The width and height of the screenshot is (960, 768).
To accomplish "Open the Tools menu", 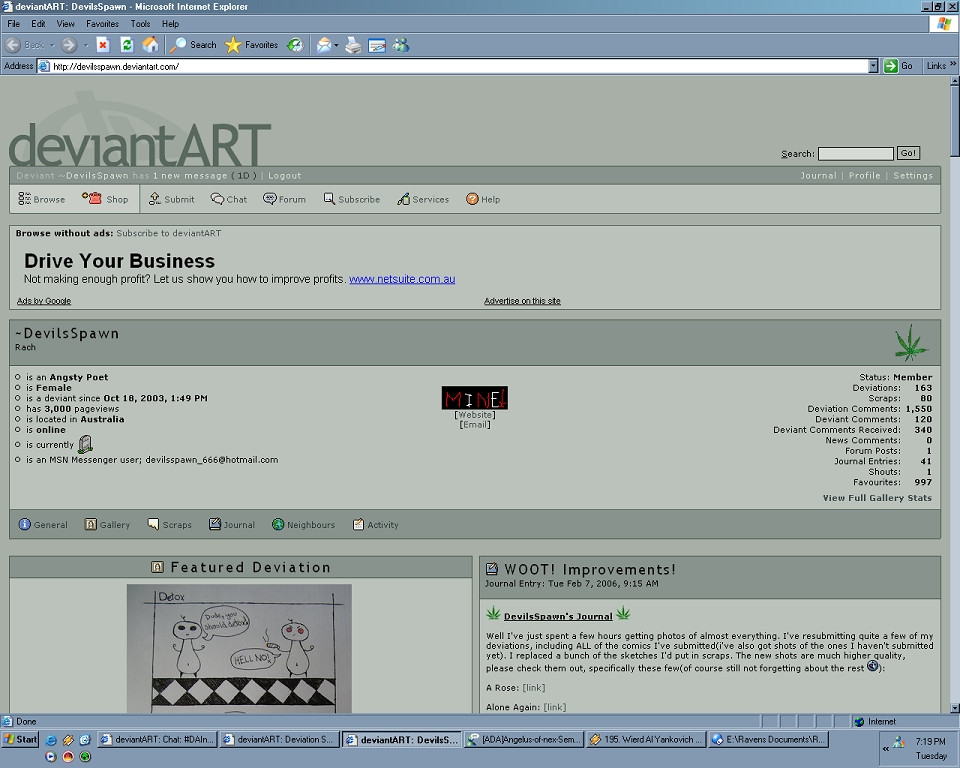I will 140,23.
